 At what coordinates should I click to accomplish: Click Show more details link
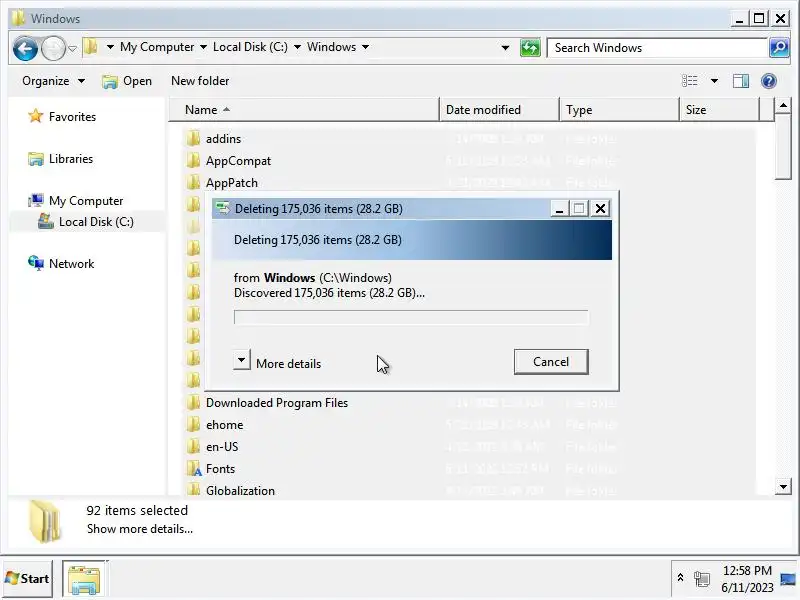(140, 529)
